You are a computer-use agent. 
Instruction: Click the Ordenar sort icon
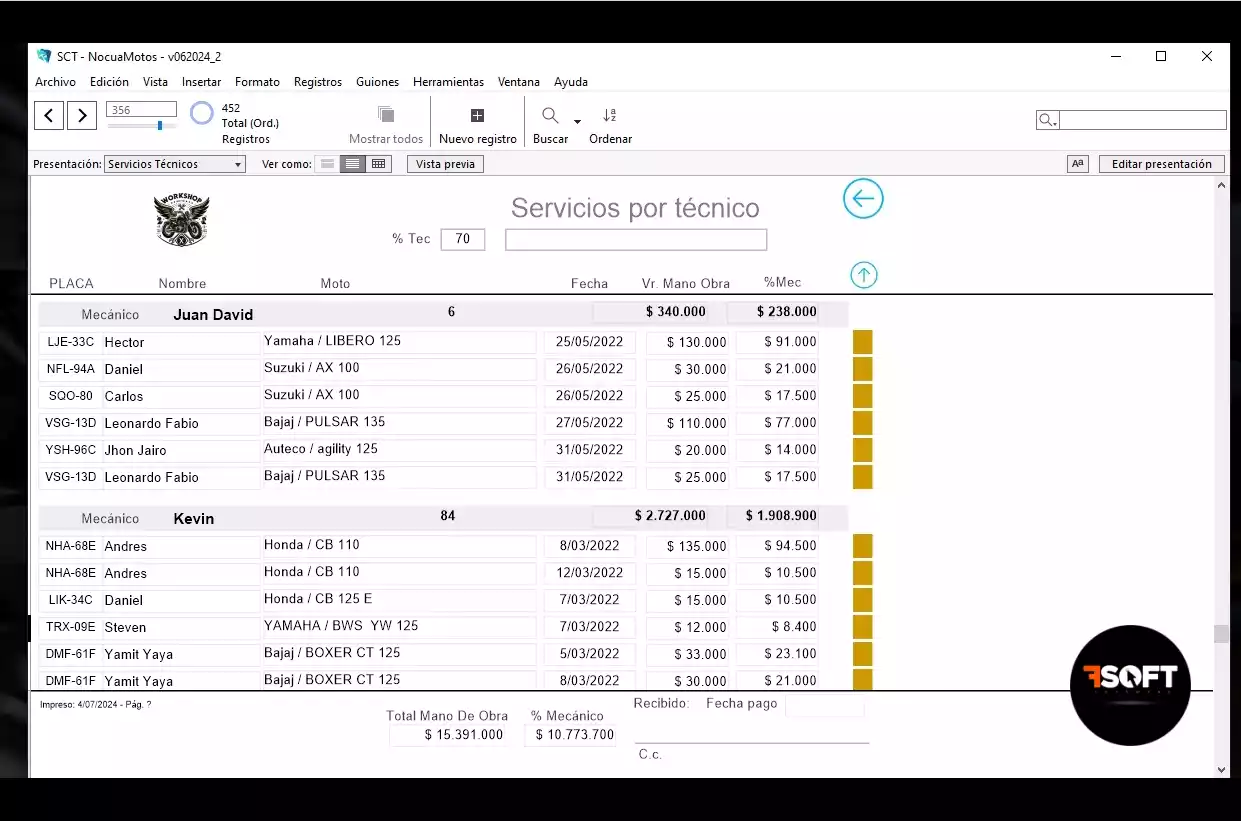[610, 116]
